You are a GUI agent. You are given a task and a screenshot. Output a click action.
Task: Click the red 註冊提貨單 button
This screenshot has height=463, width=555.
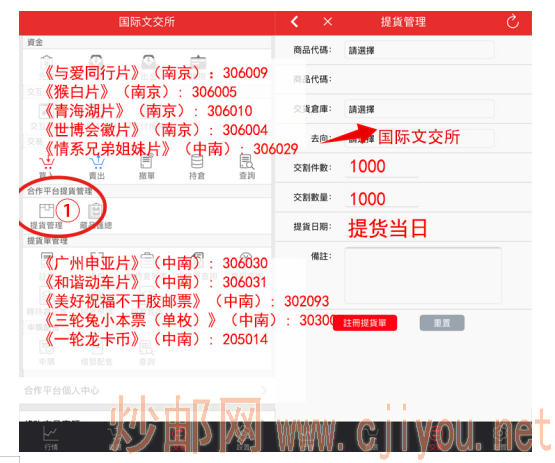(x=365, y=323)
